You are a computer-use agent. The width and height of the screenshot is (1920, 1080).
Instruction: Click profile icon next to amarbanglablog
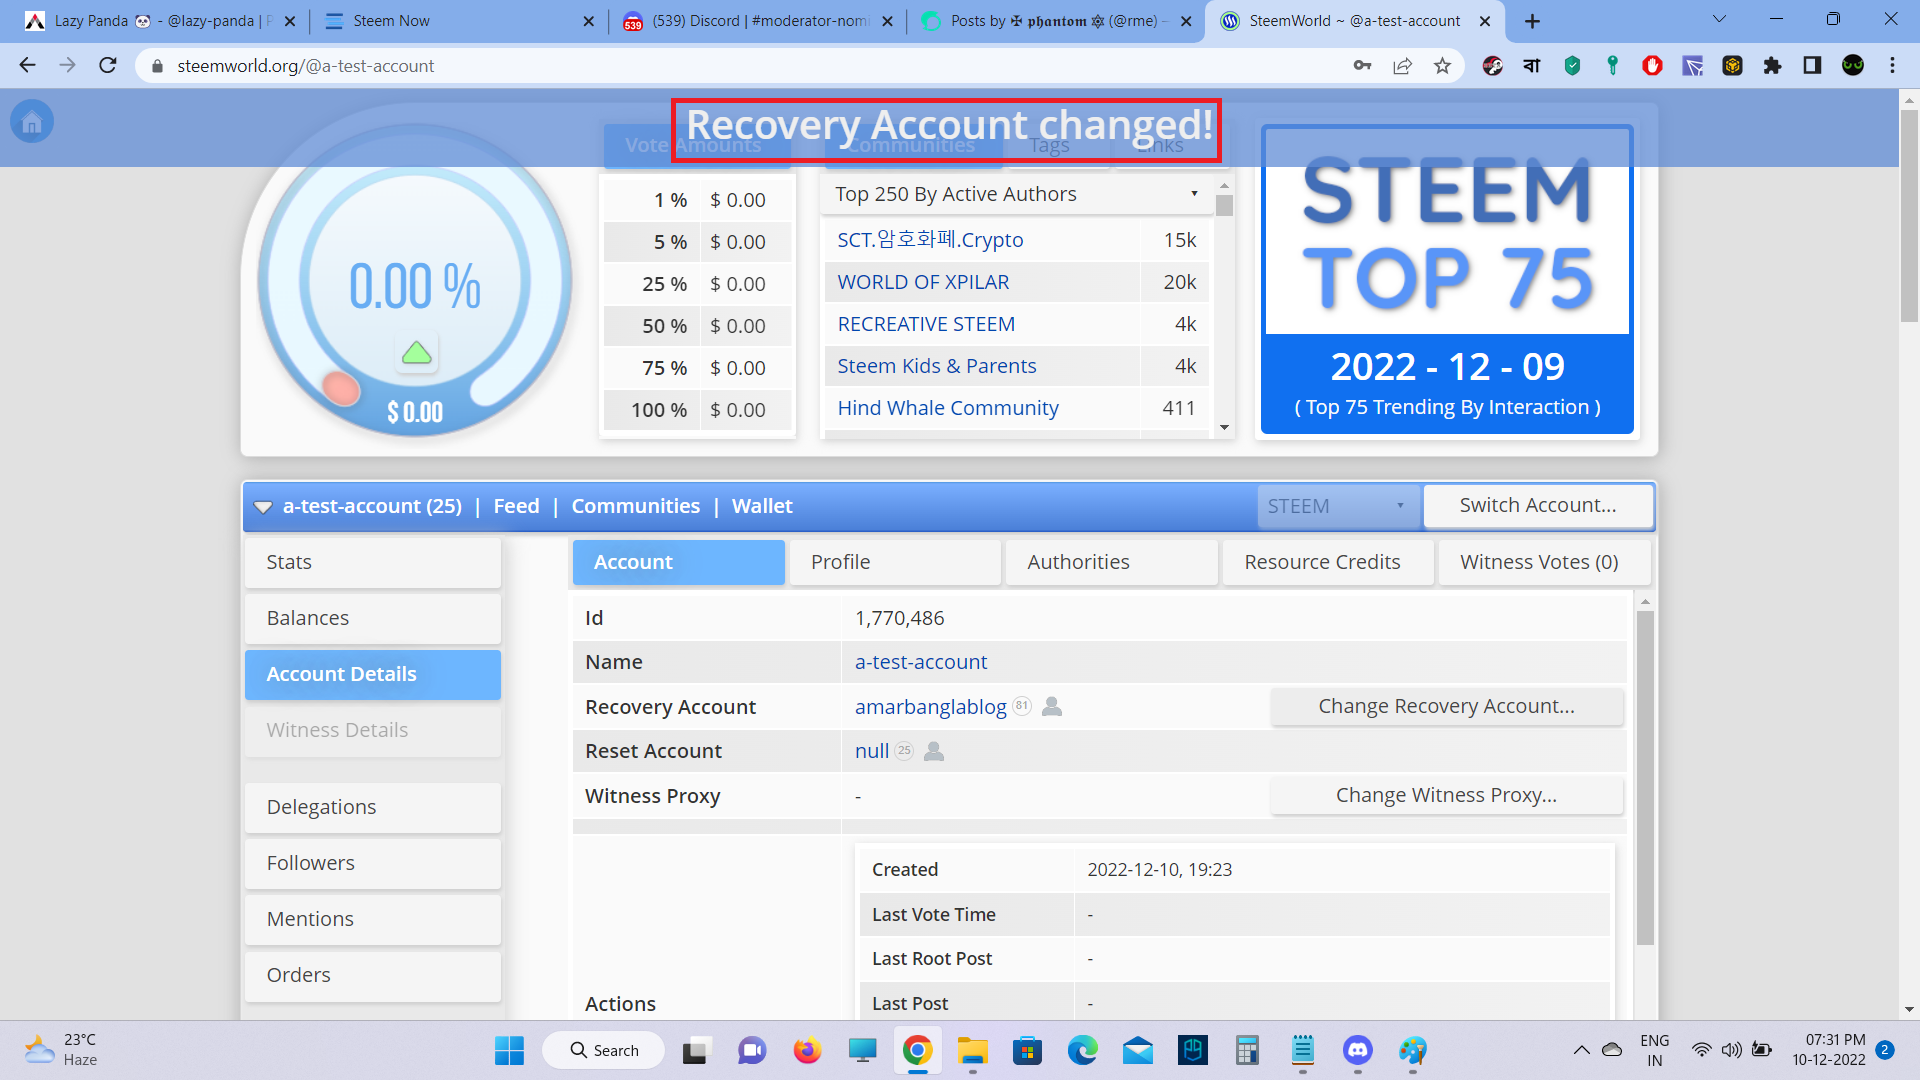click(x=1052, y=707)
